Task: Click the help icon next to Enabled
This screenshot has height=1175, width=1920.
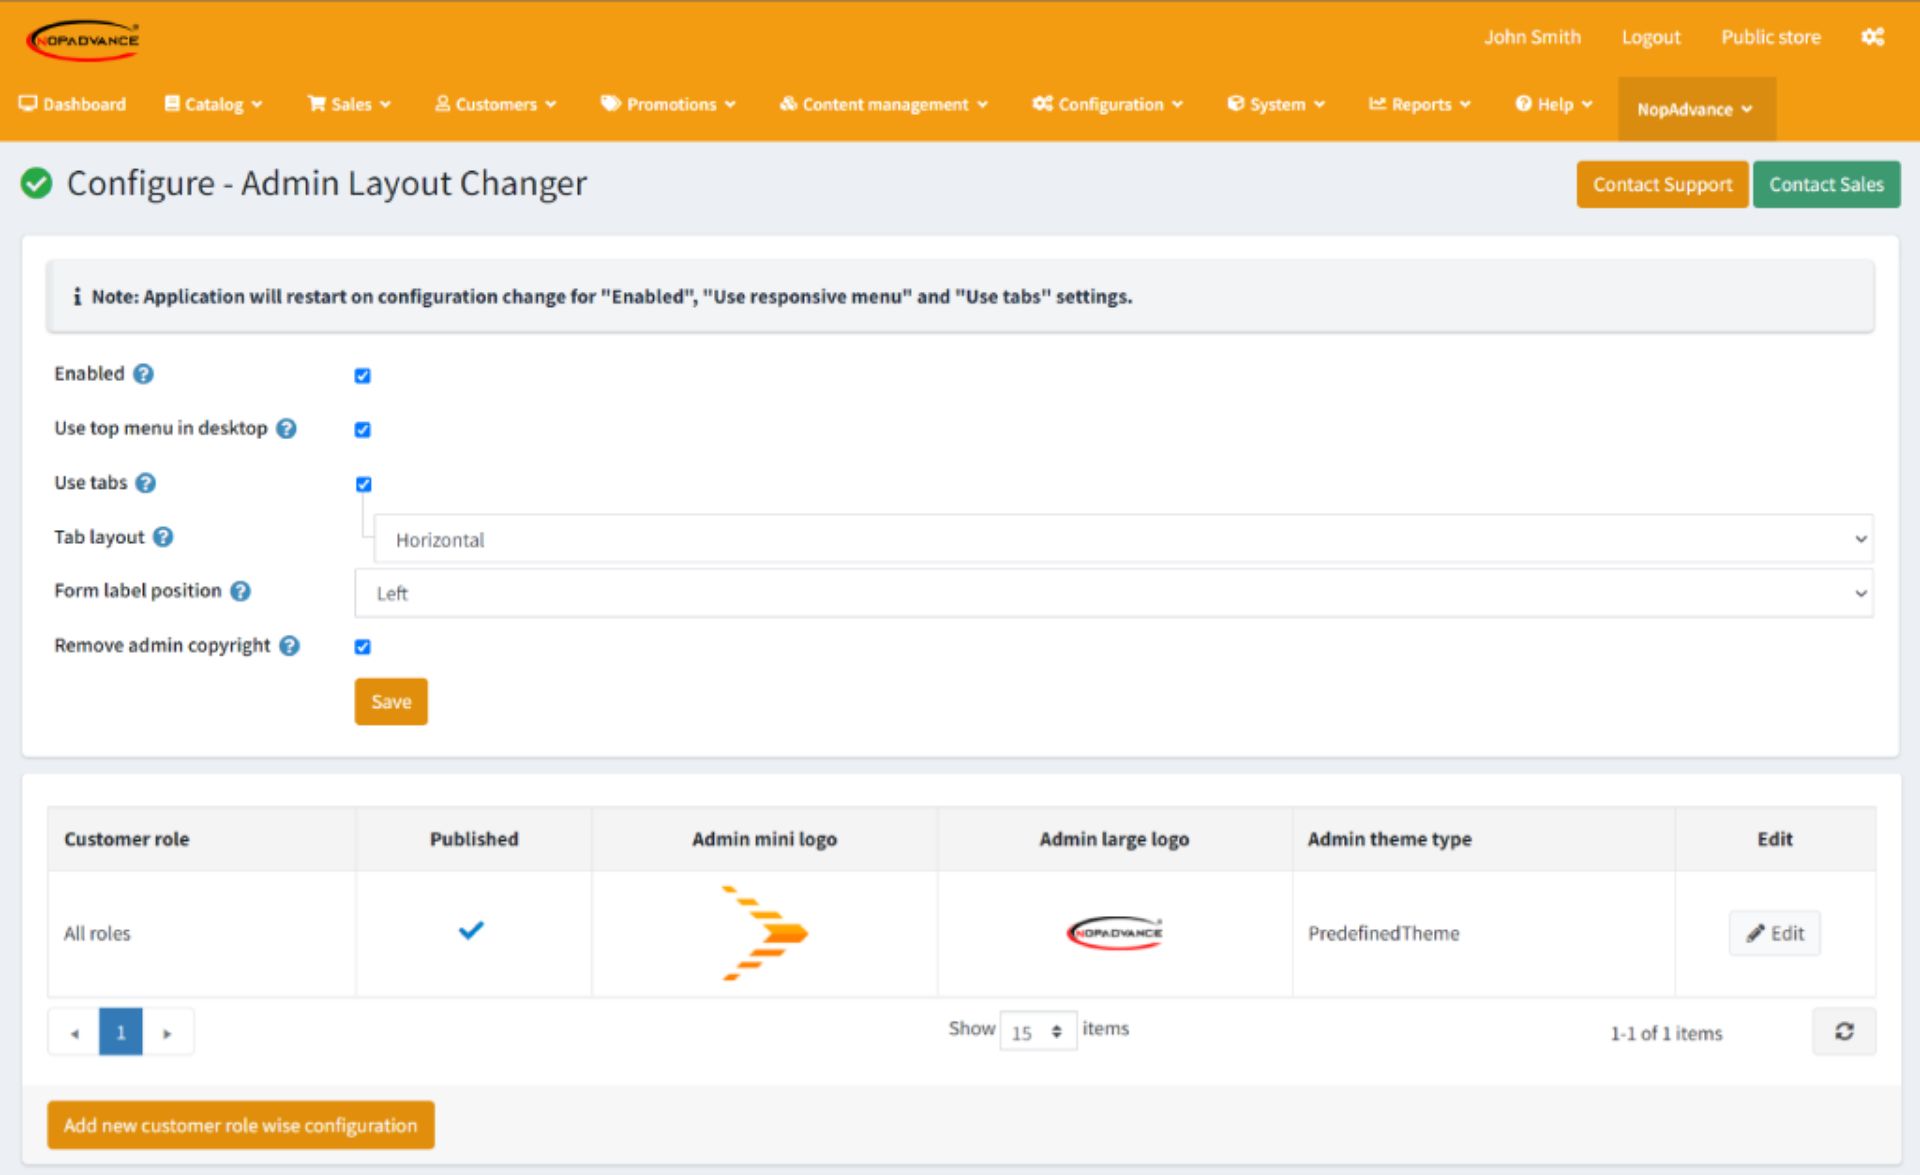Action: (x=143, y=374)
